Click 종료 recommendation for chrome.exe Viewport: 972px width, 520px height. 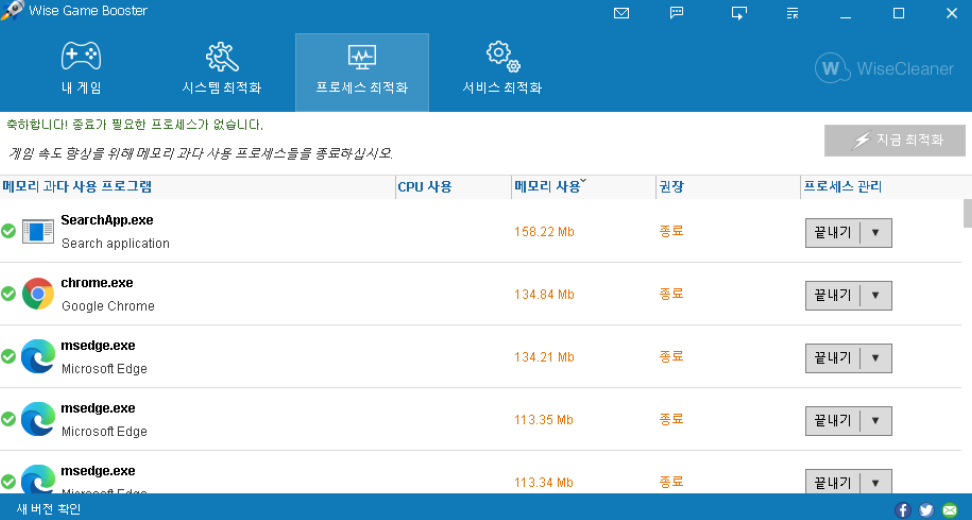671,294
